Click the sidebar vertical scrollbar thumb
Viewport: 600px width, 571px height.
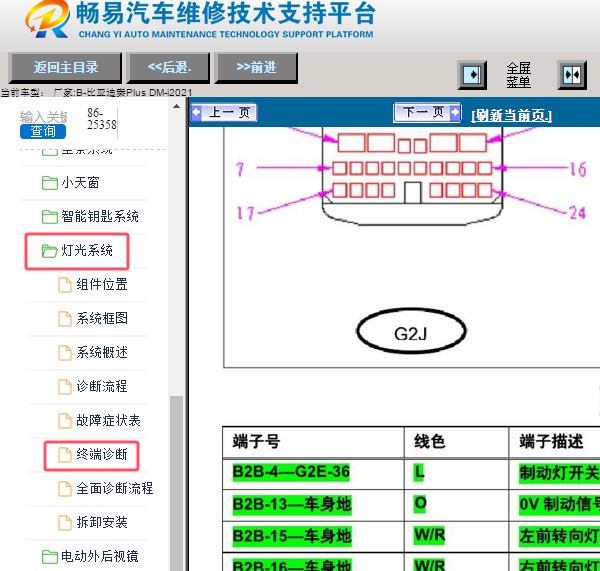[x=176, y=483]
